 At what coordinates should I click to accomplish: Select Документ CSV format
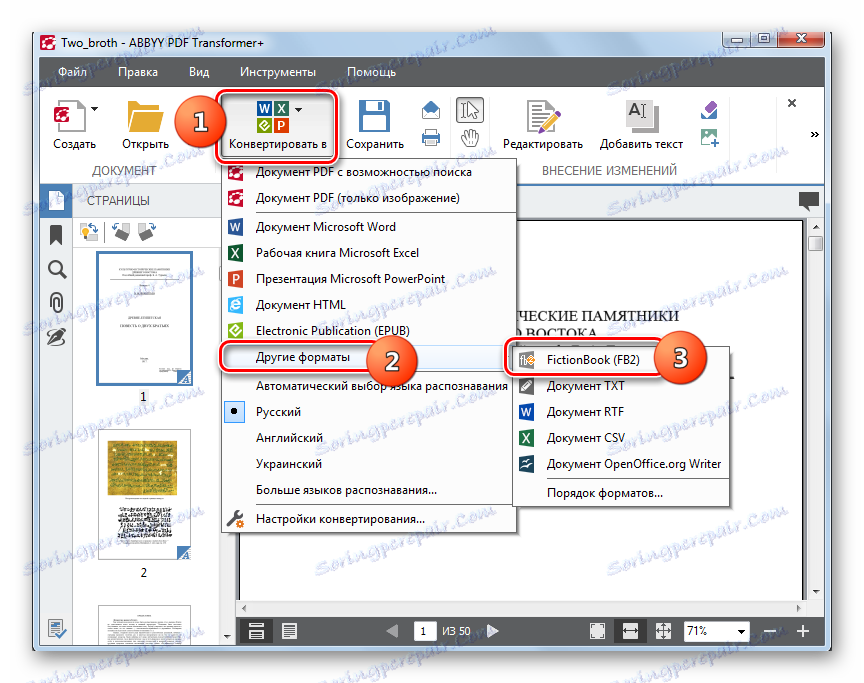620,438
